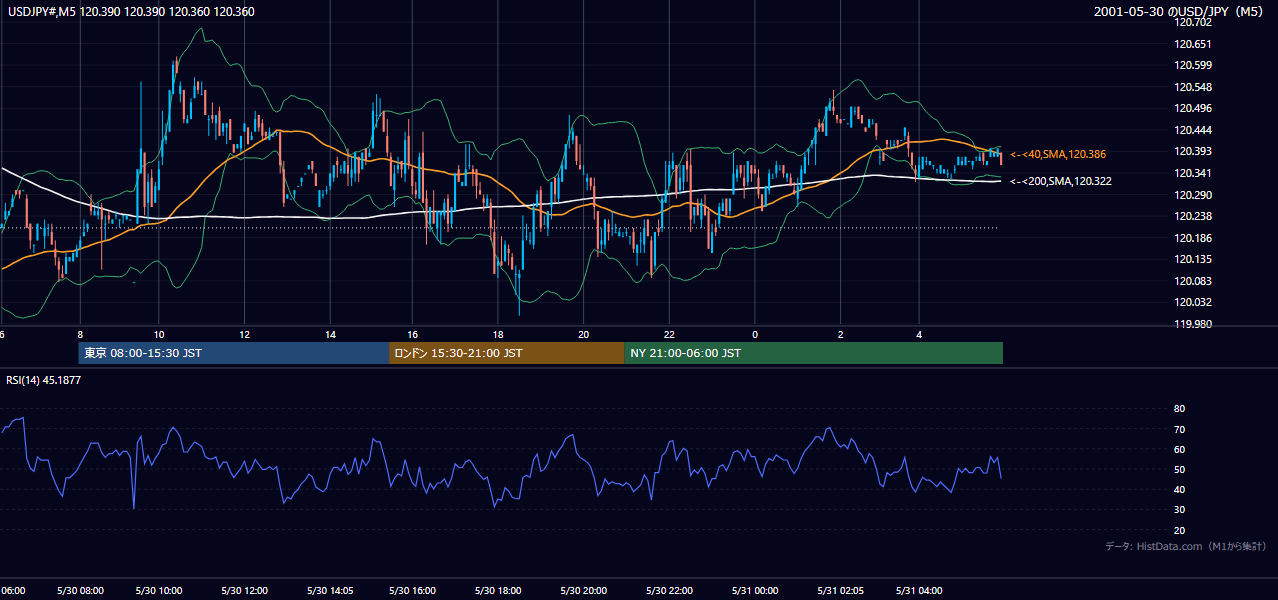
Task: Click the NY 21:00-06:00 JST session bar
Action: point(813,353)
